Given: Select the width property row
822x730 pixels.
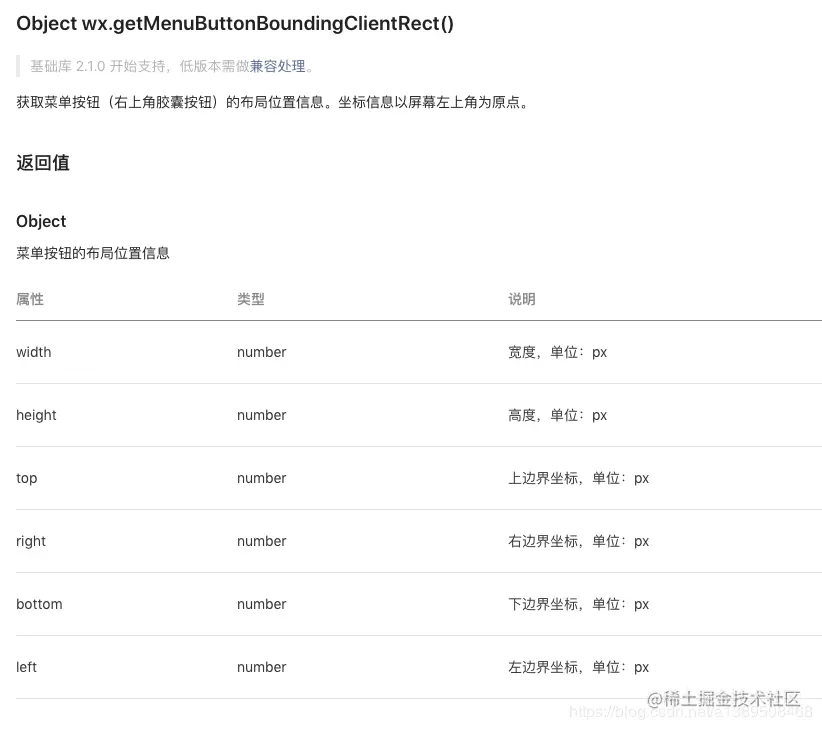Looking at the screenshot, I should tap(33, 352).
